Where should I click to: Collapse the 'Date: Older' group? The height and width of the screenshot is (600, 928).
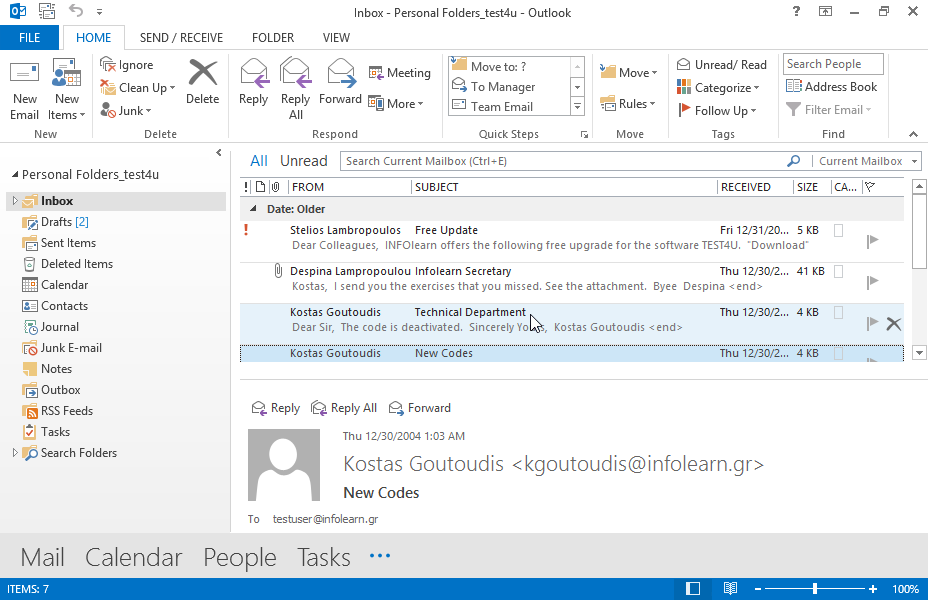coord(253,209)
